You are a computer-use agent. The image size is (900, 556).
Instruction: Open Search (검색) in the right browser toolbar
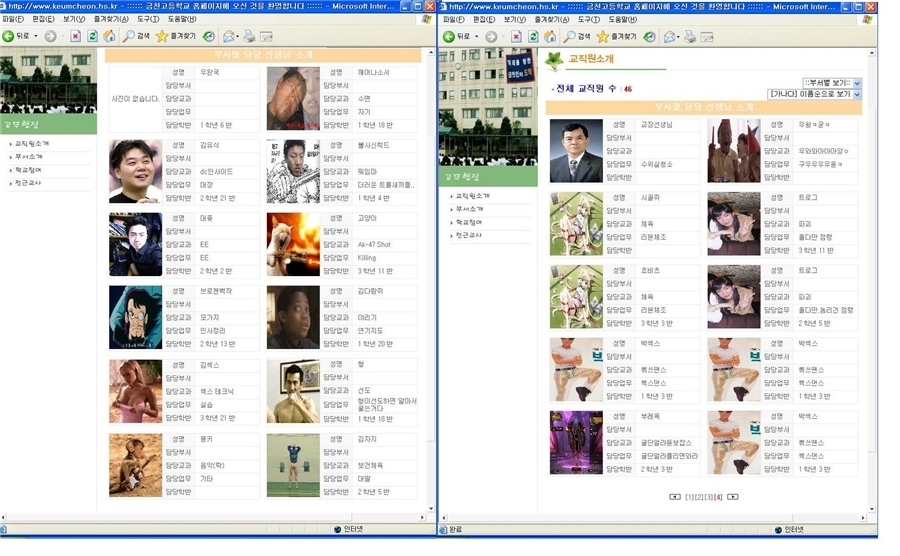point(575,36)
